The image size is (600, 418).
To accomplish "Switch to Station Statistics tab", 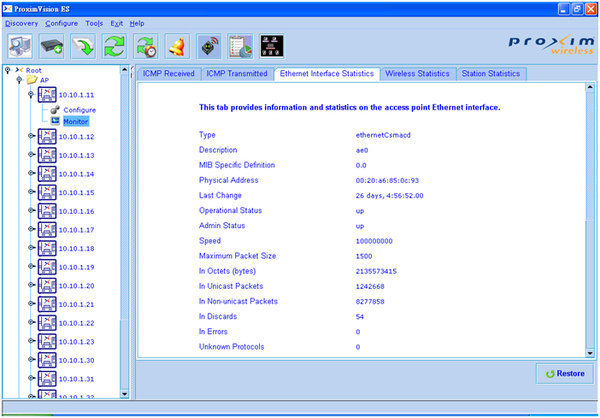I will [491, 73].
